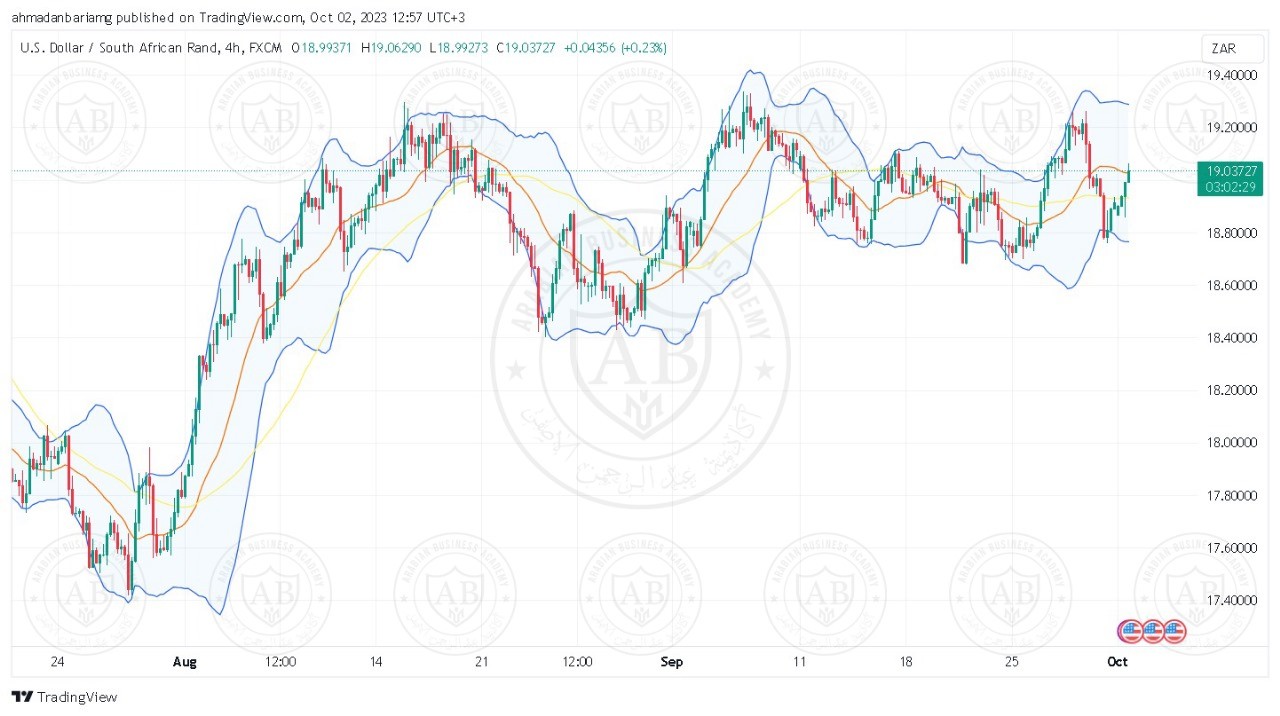Click the Sep label on the time axis

pyautogui.click(x=673, y=662)
